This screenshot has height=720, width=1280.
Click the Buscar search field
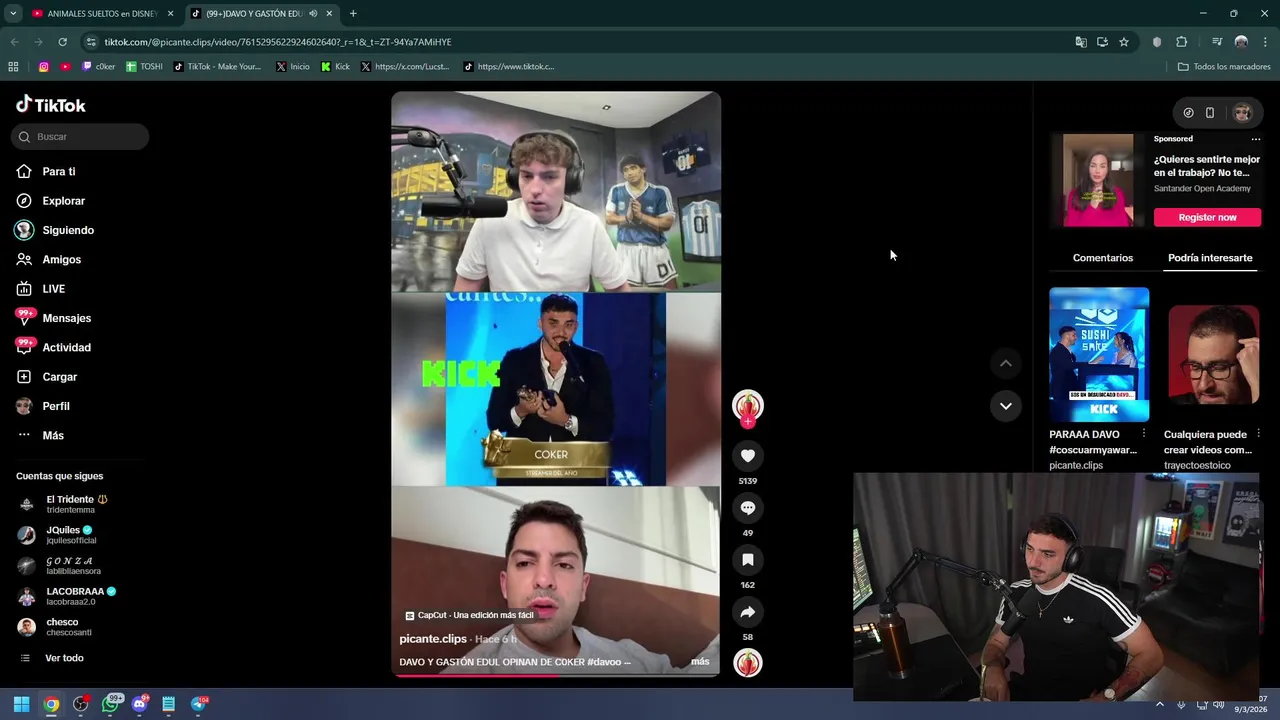[x=80, y=137]
